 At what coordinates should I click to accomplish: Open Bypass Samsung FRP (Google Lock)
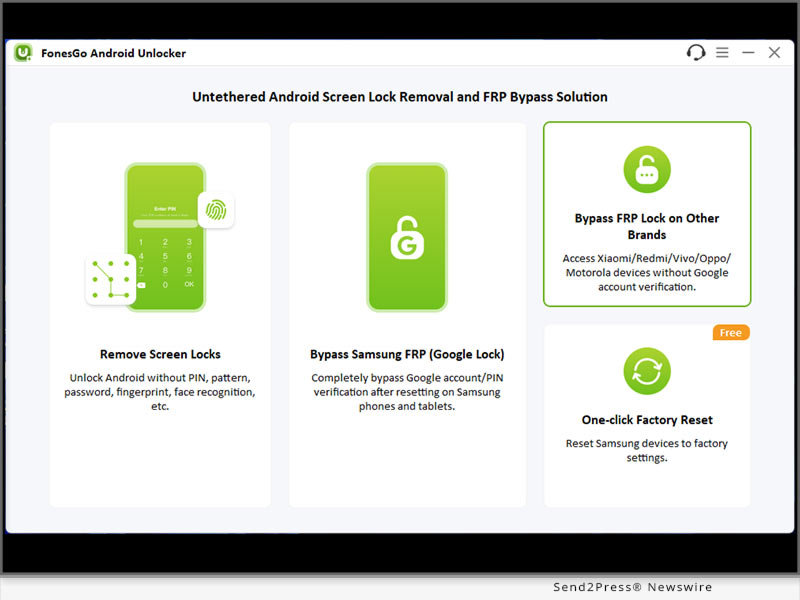(407, 354)
